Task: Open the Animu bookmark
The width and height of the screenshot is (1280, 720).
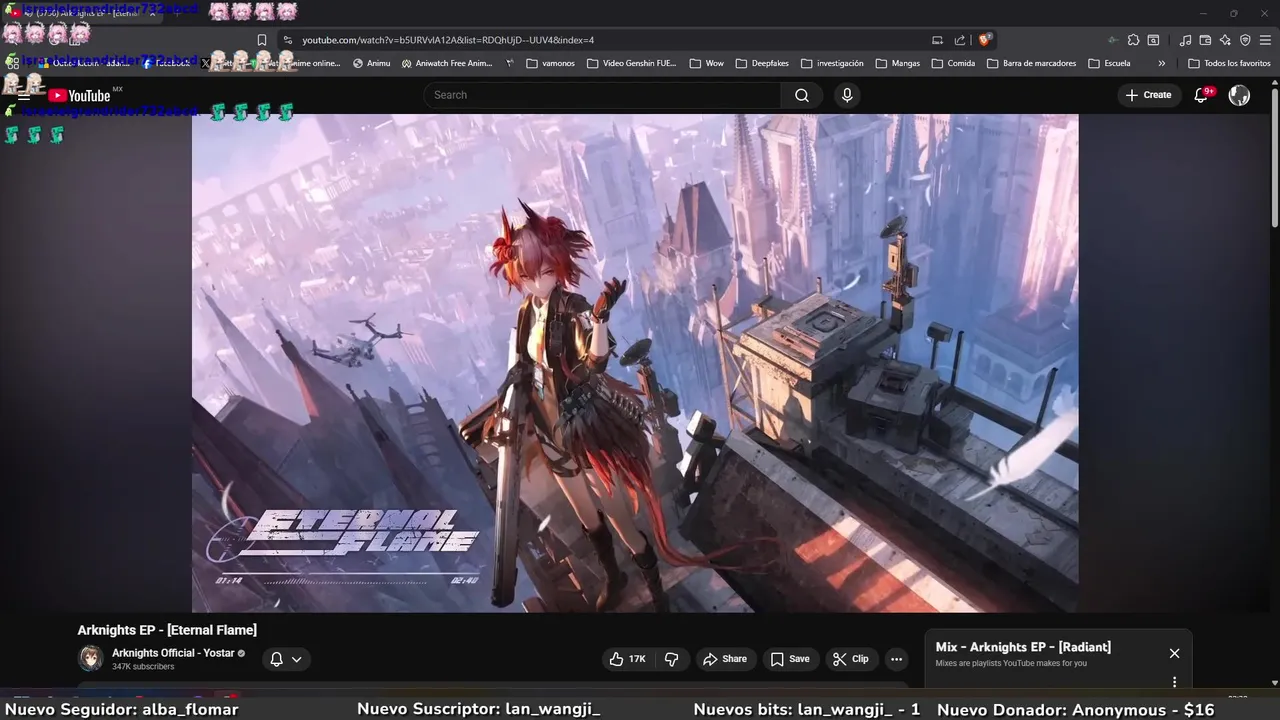Action: [x=372, y=63]
